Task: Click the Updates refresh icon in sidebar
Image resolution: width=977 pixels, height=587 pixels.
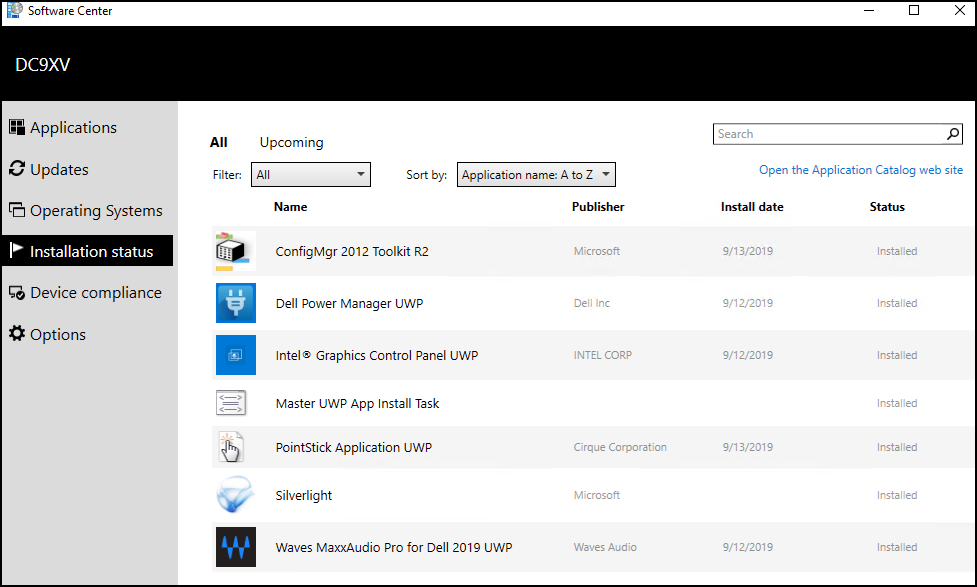Action: click(x=17, y=168)
